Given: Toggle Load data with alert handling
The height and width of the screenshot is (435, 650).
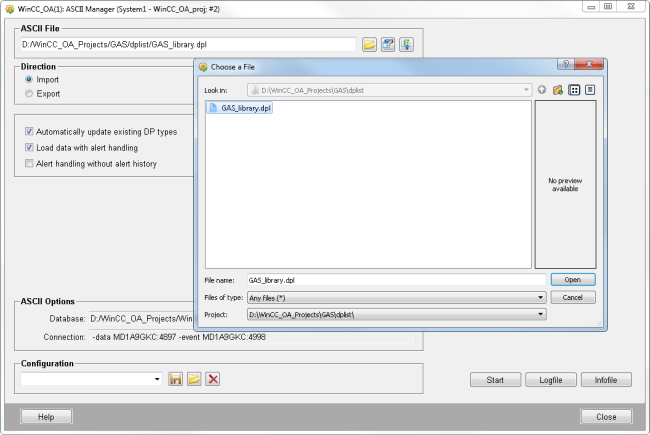Looking at the screenshot, I should (29, 148).
